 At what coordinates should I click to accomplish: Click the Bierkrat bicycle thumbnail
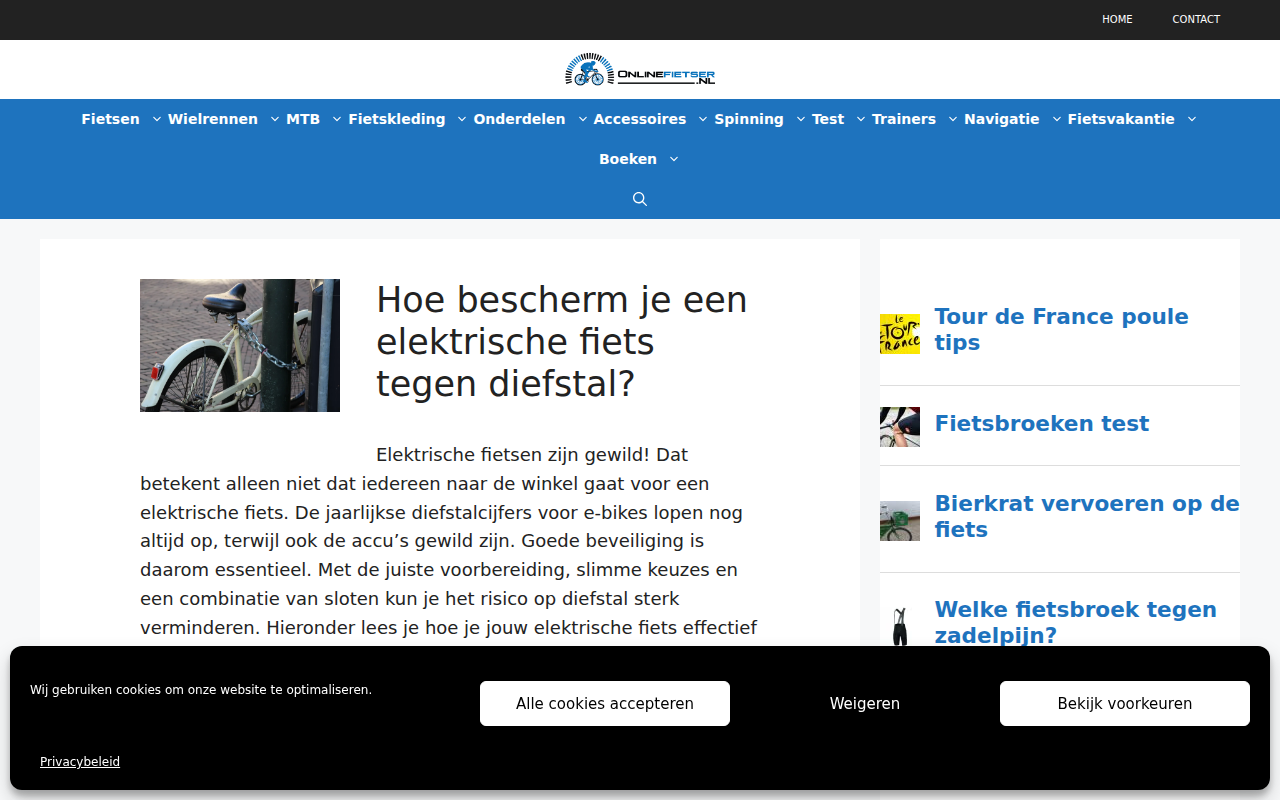tap(900, 521)
